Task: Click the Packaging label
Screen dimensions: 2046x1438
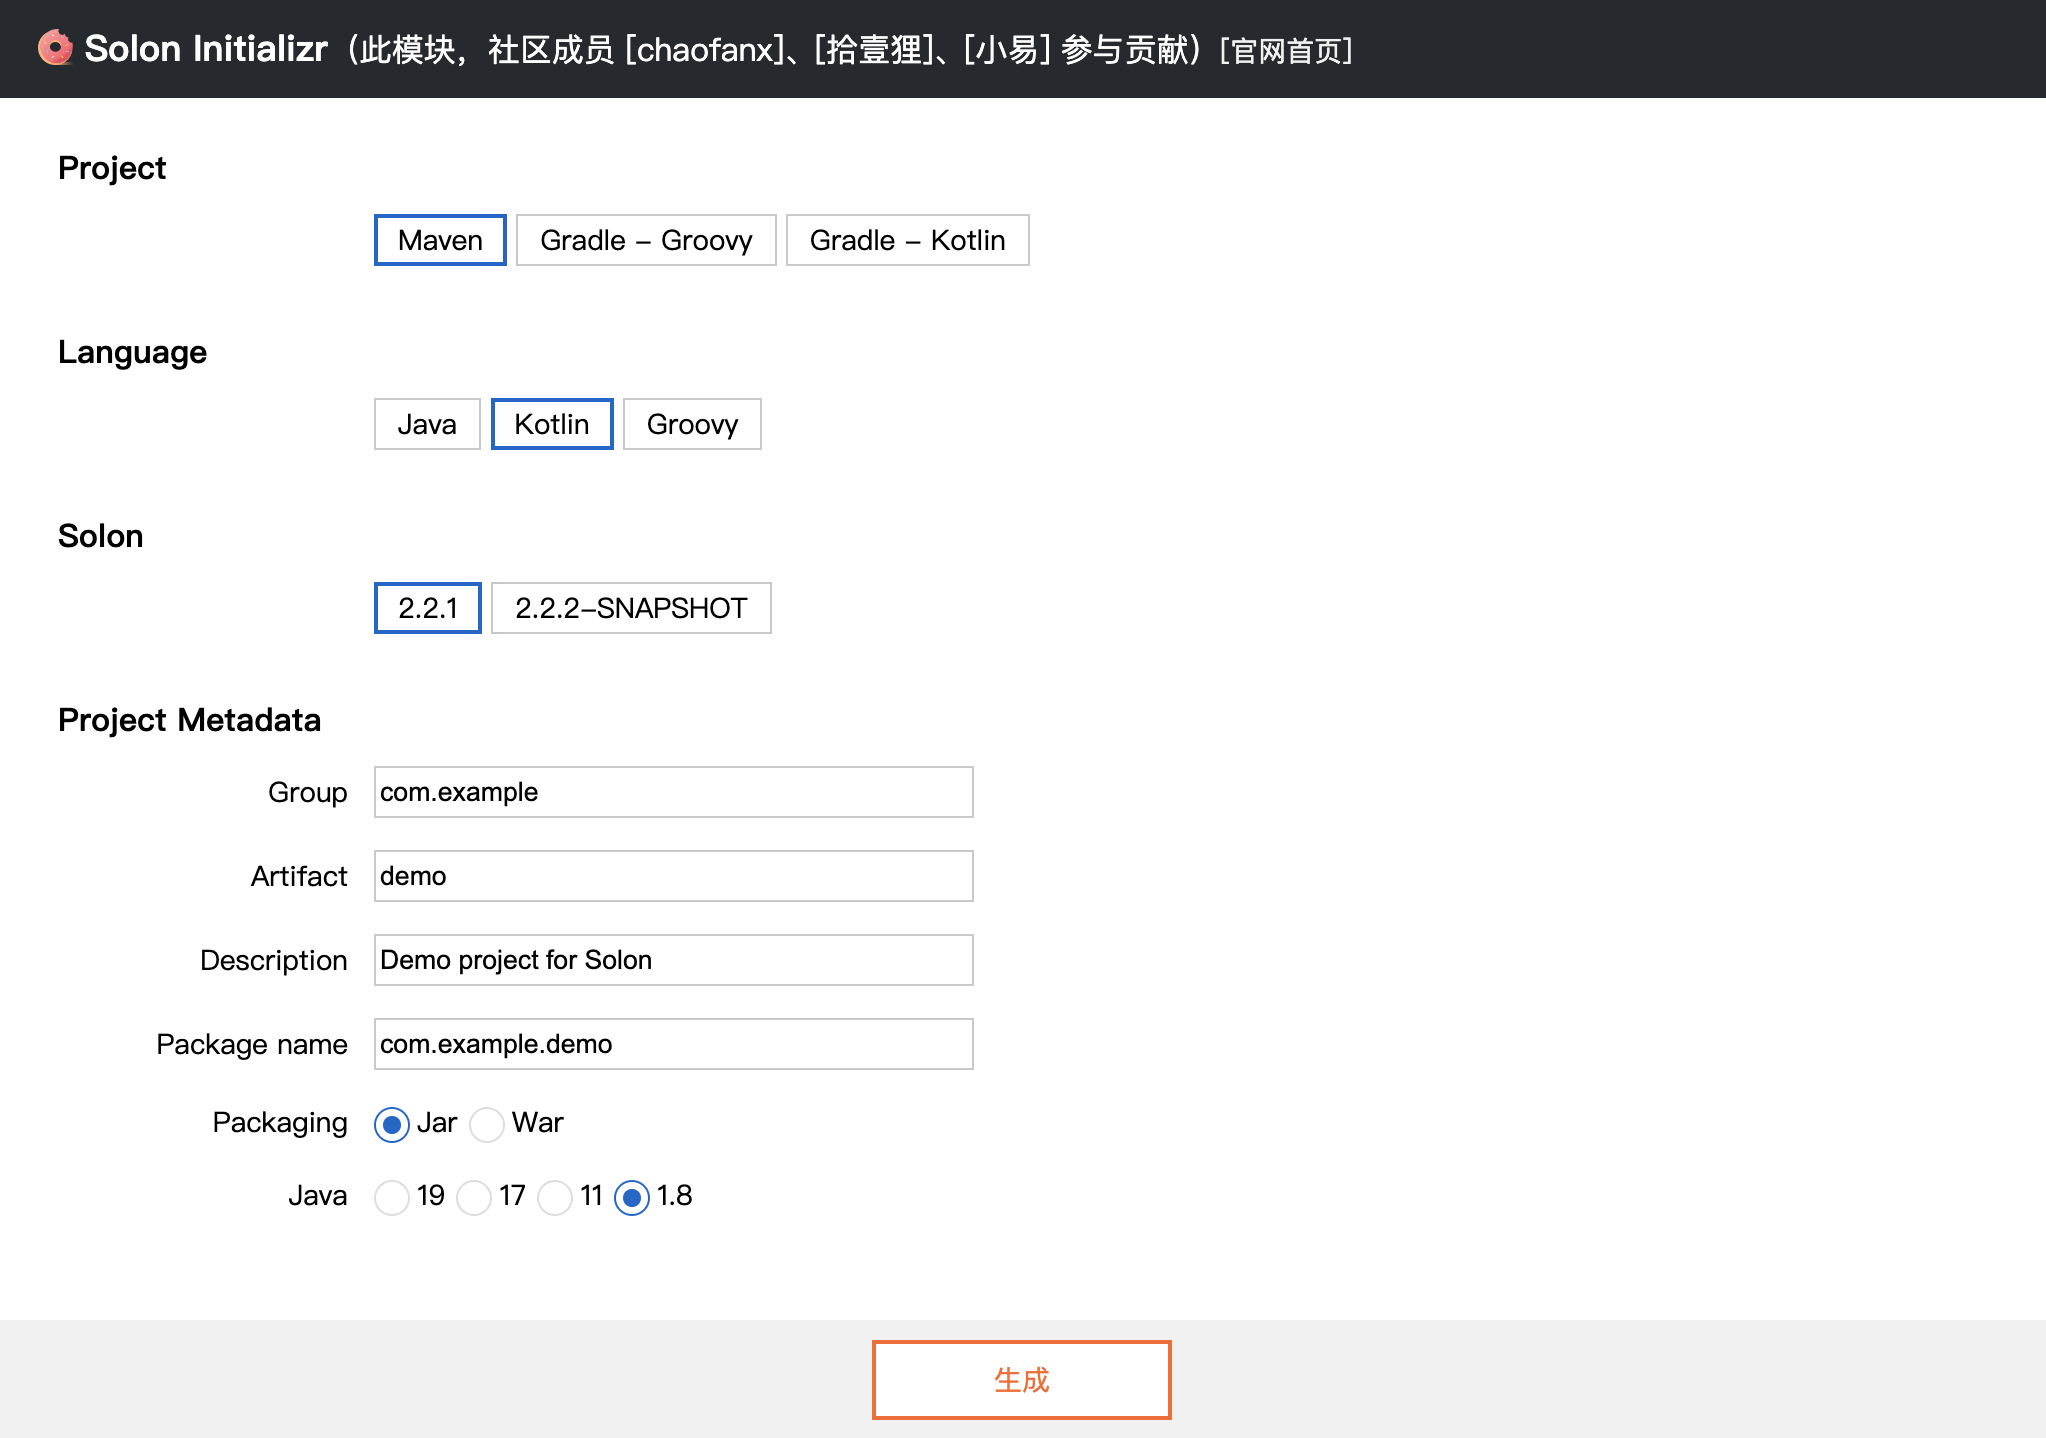Action: coord(280,1123)
